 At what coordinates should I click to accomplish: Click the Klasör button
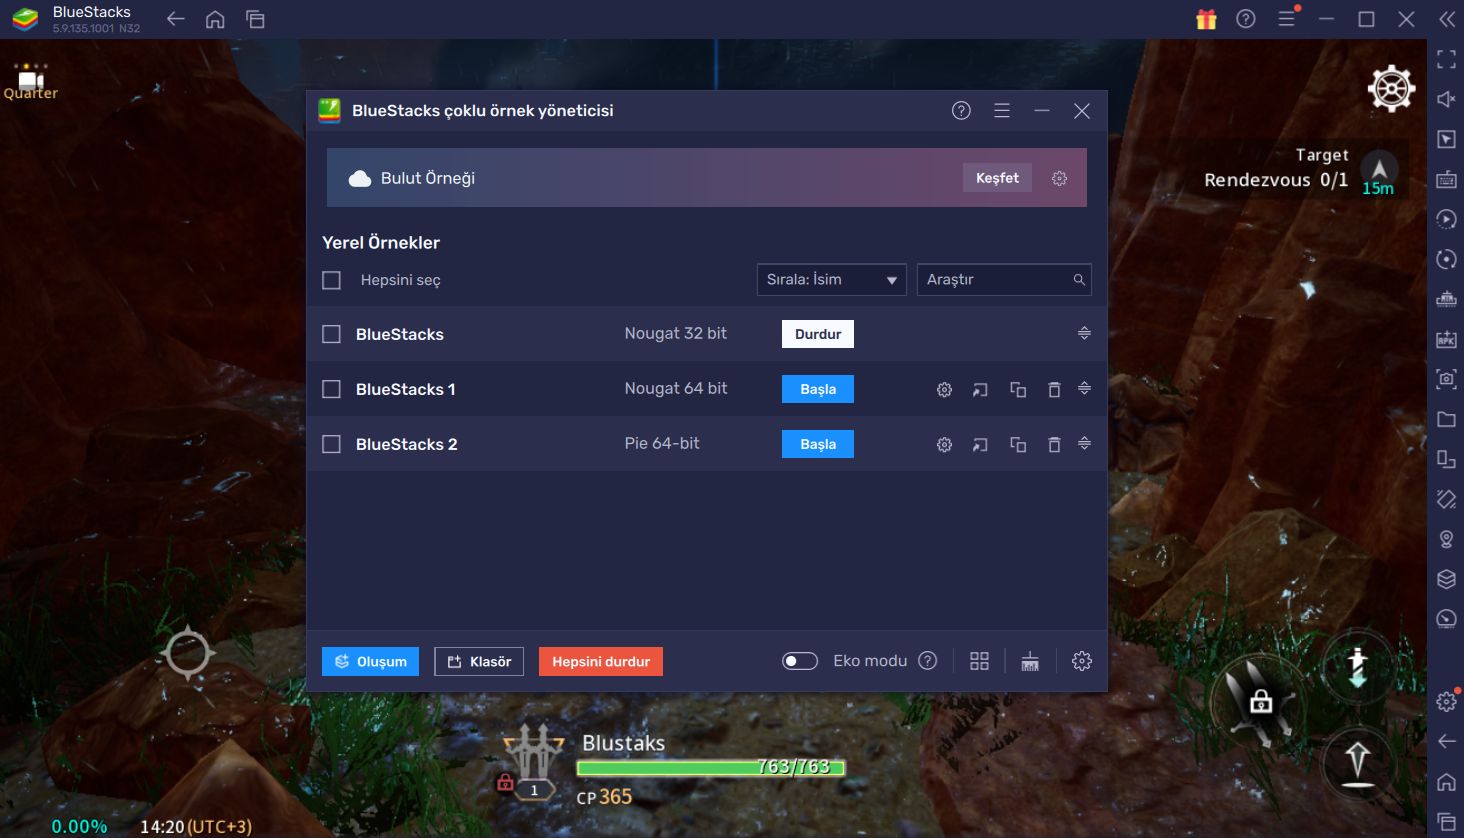click(479, 661)
